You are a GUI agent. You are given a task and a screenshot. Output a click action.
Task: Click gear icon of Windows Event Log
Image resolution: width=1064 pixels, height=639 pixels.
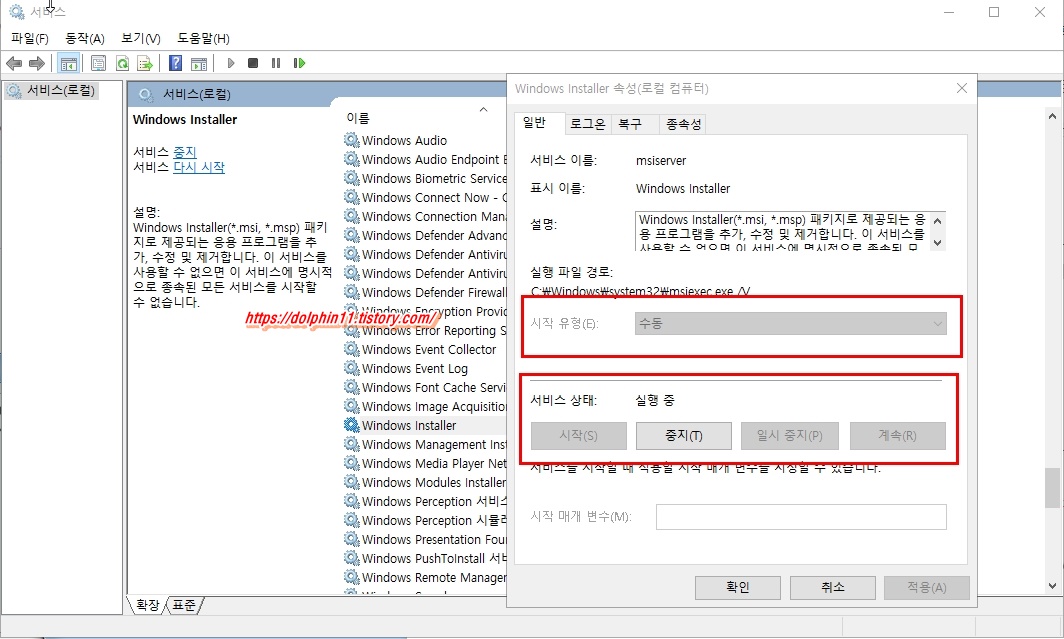[x=352, y=368]
